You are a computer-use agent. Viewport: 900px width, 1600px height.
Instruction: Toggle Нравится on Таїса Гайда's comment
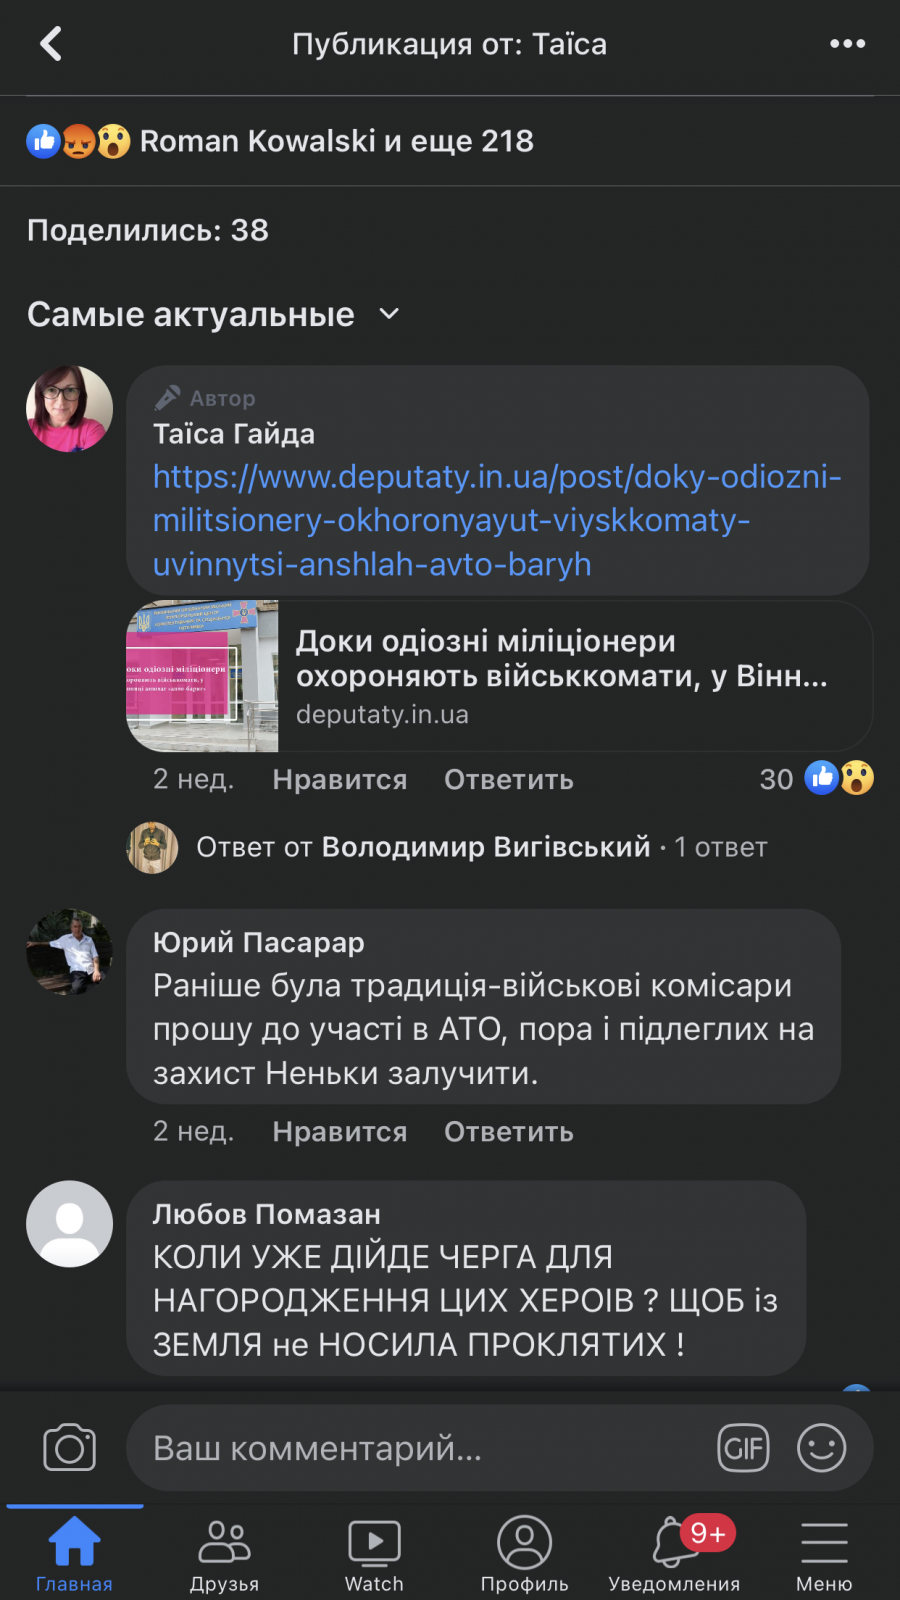pyautogui.click(x=339, y=779)
